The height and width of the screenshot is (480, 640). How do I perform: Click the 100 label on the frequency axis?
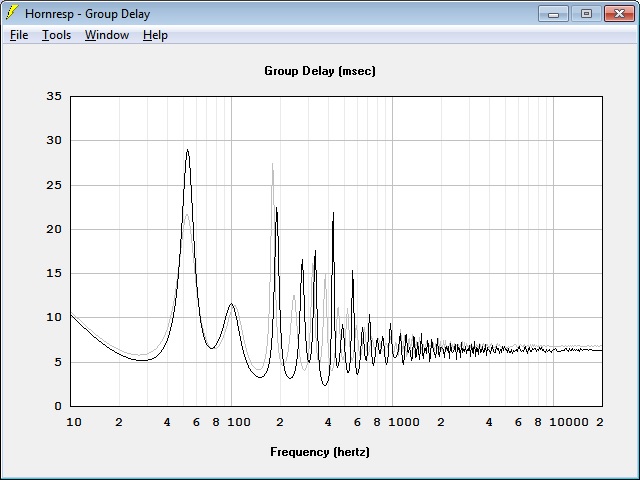coord(239,422)
